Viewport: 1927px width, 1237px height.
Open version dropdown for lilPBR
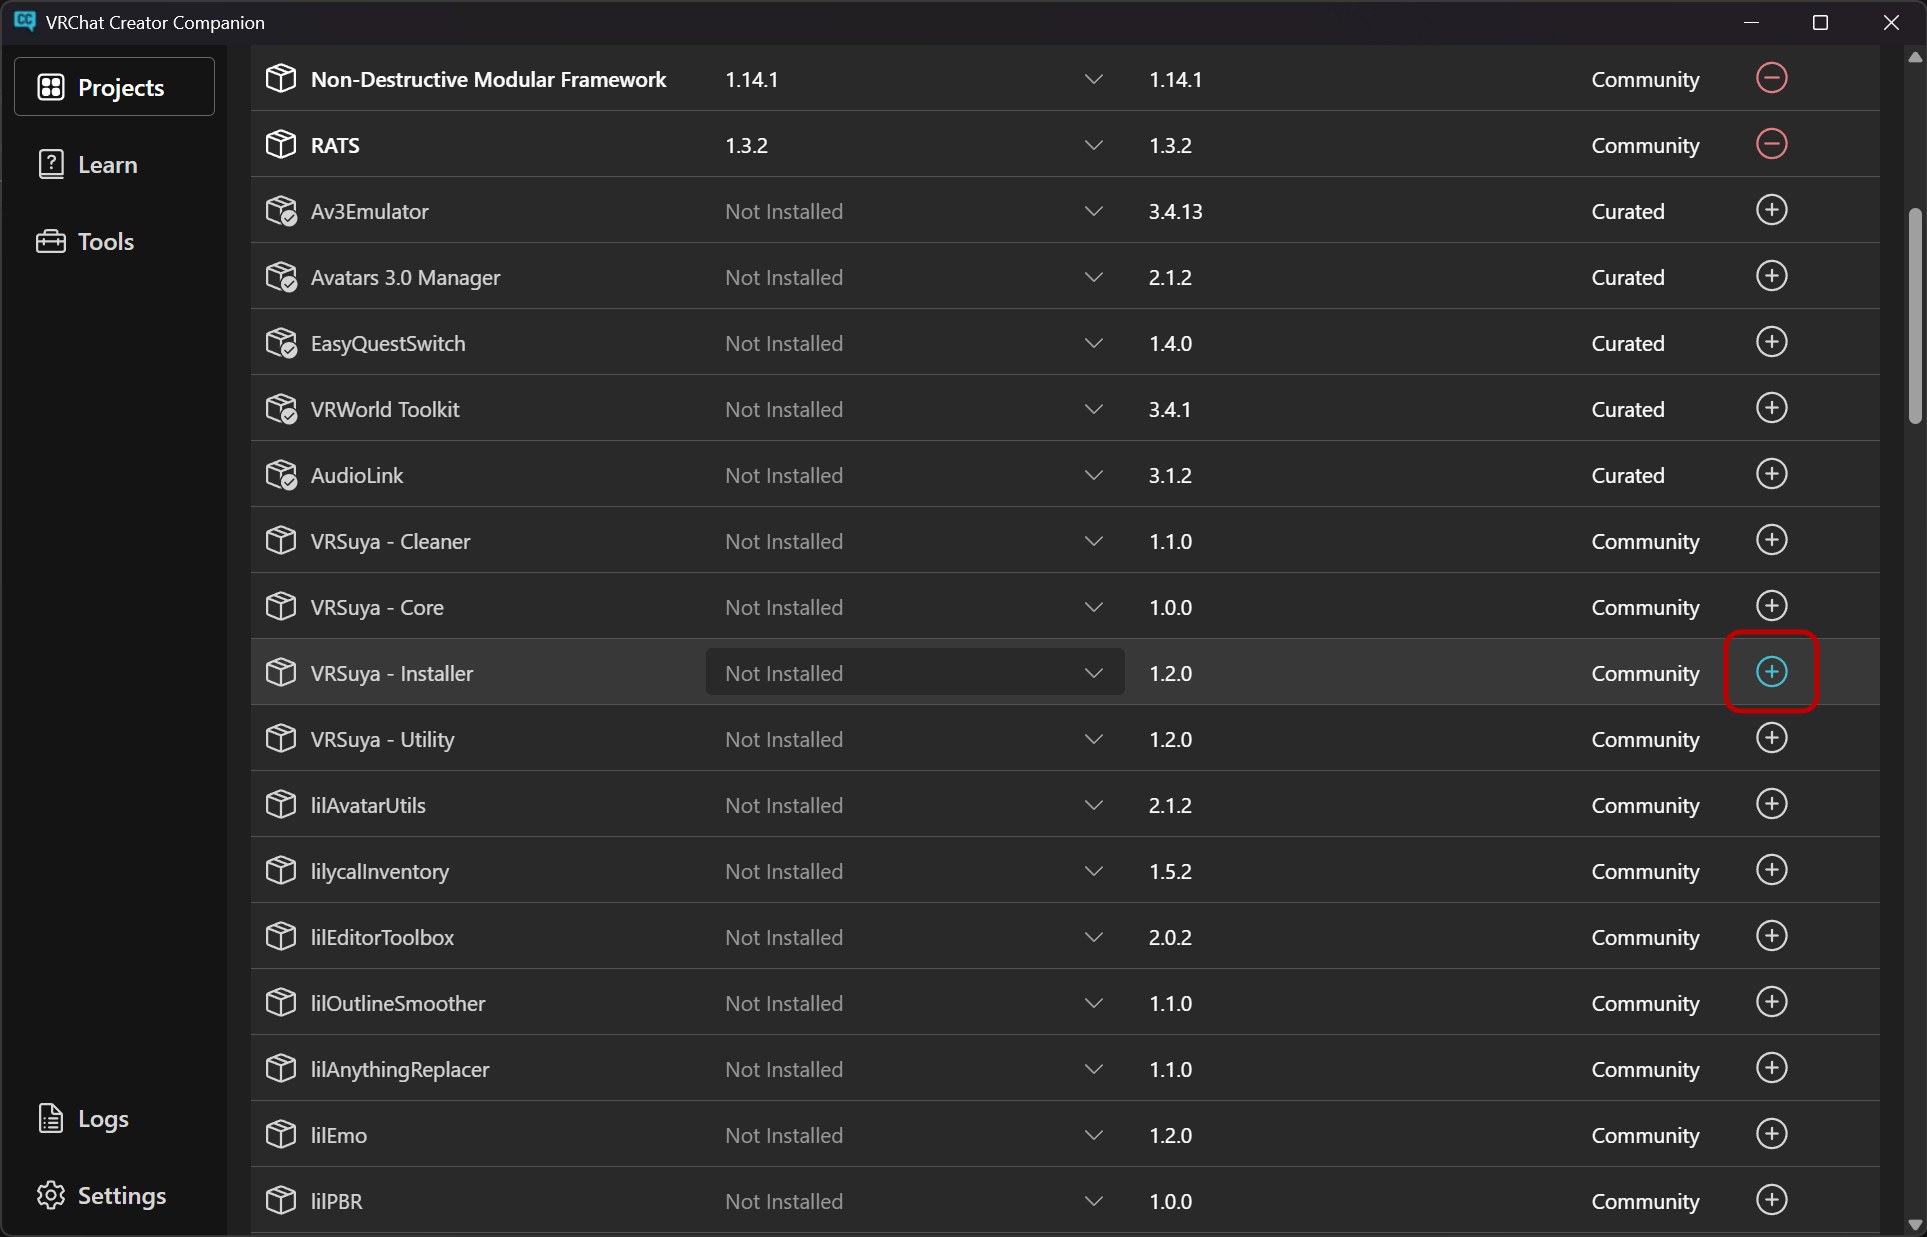(x=915, y=1201)
